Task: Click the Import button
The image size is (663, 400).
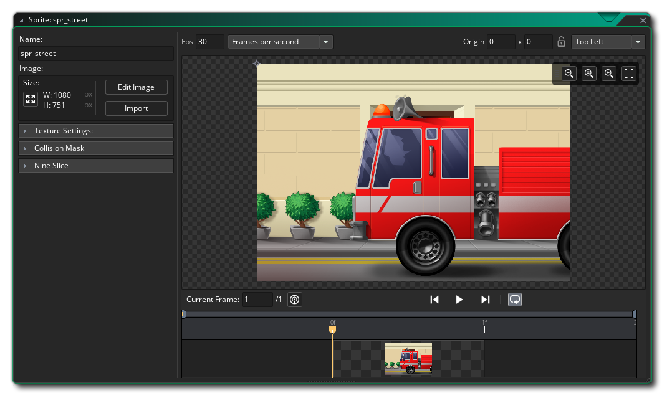Action: pos(136,108)
